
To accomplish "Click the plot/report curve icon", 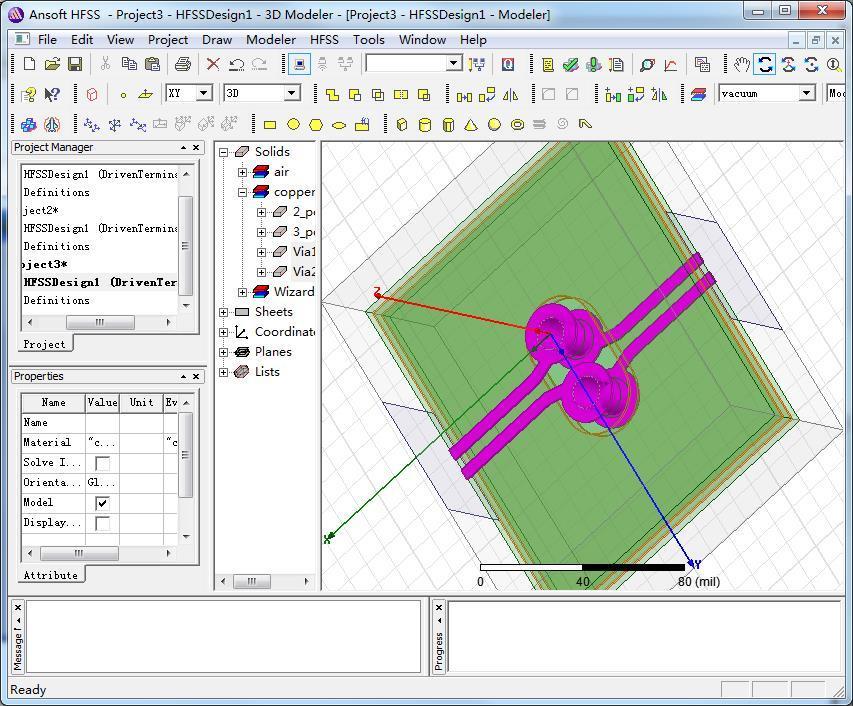I will point(671,65).
